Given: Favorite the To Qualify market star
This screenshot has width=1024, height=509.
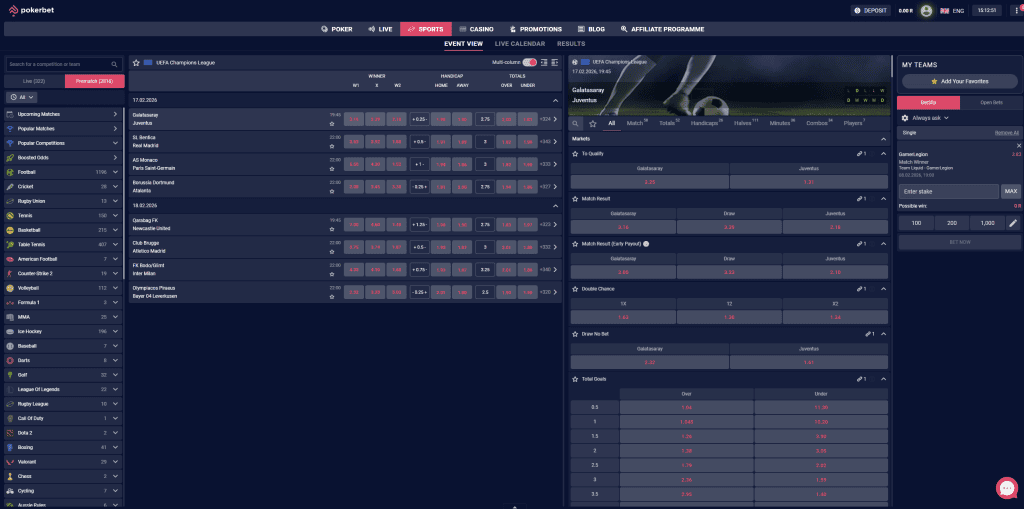Looking at the screenshot, I should (575, 154).
